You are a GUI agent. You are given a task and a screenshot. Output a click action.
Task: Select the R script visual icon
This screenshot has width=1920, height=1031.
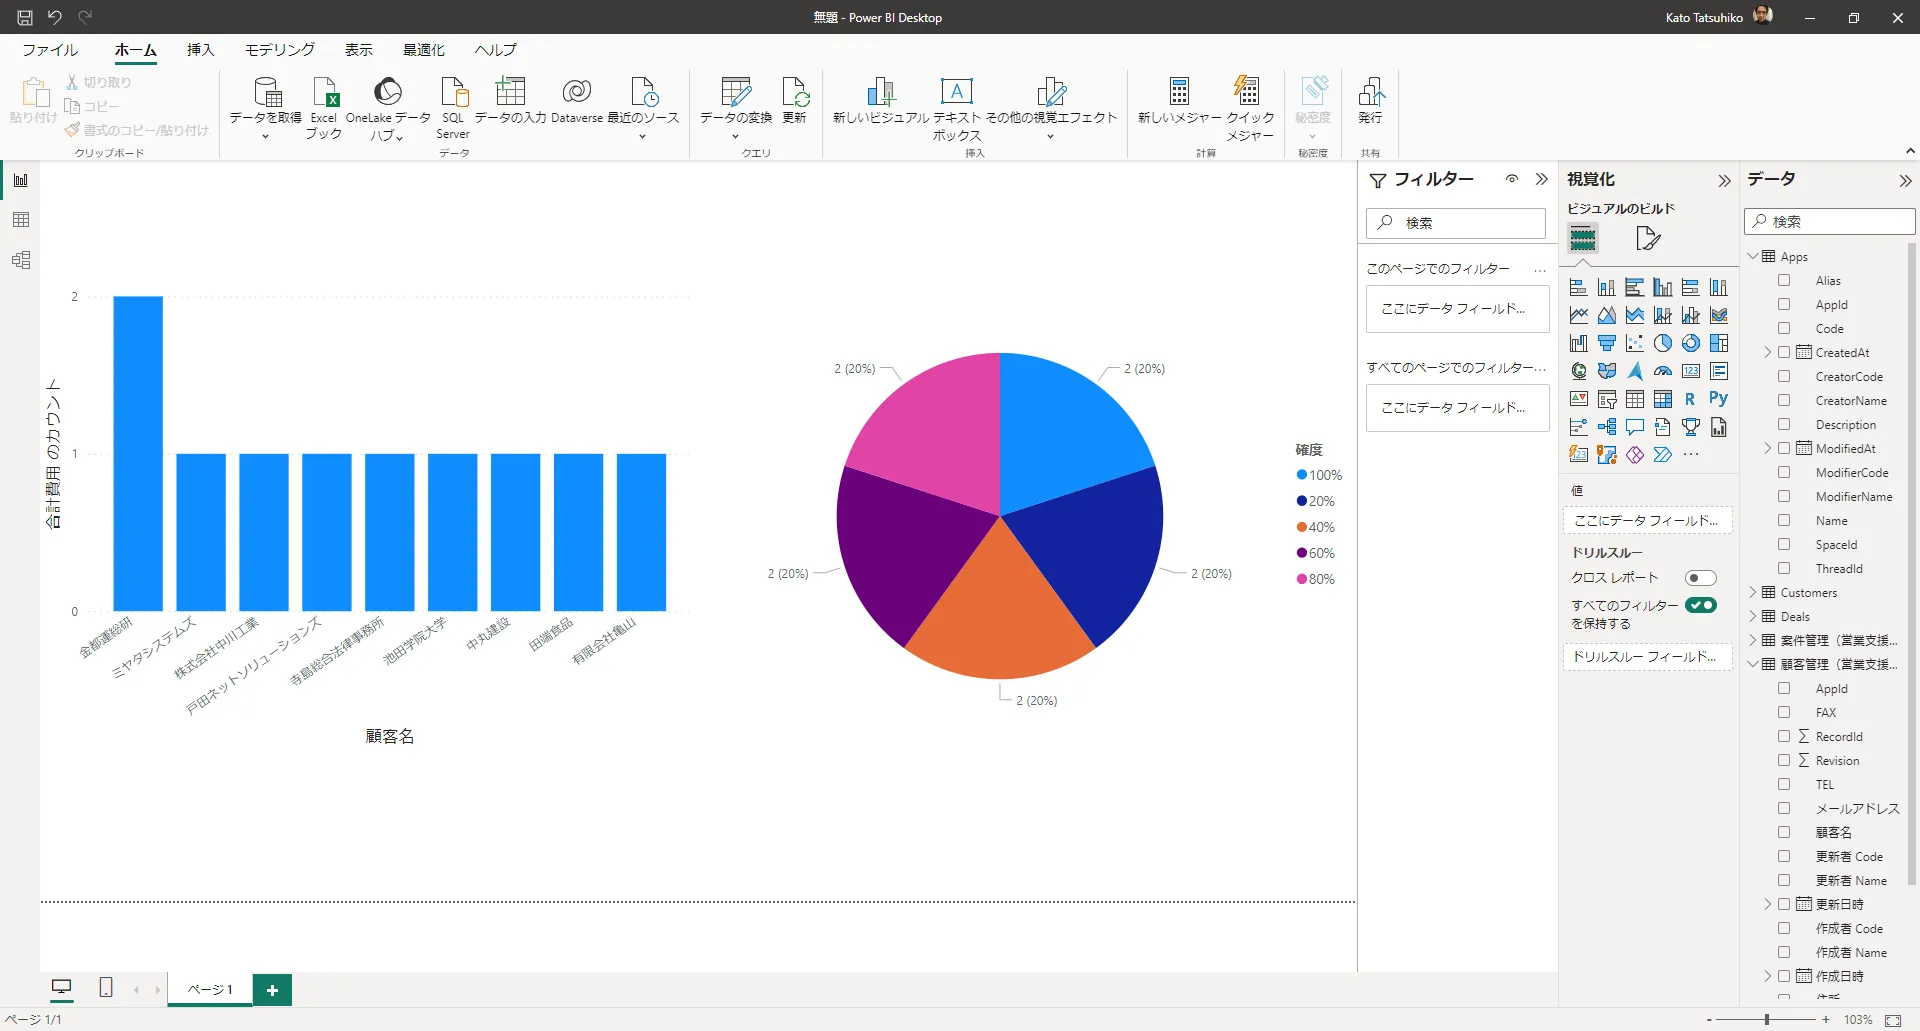[x=1691, y=399]
